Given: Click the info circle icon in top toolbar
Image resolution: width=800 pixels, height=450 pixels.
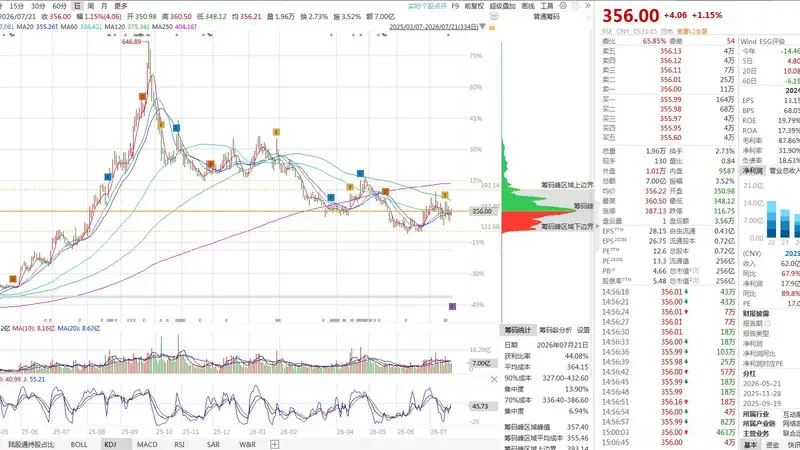Looking at the screenshot, I should [x=576, y=6].
